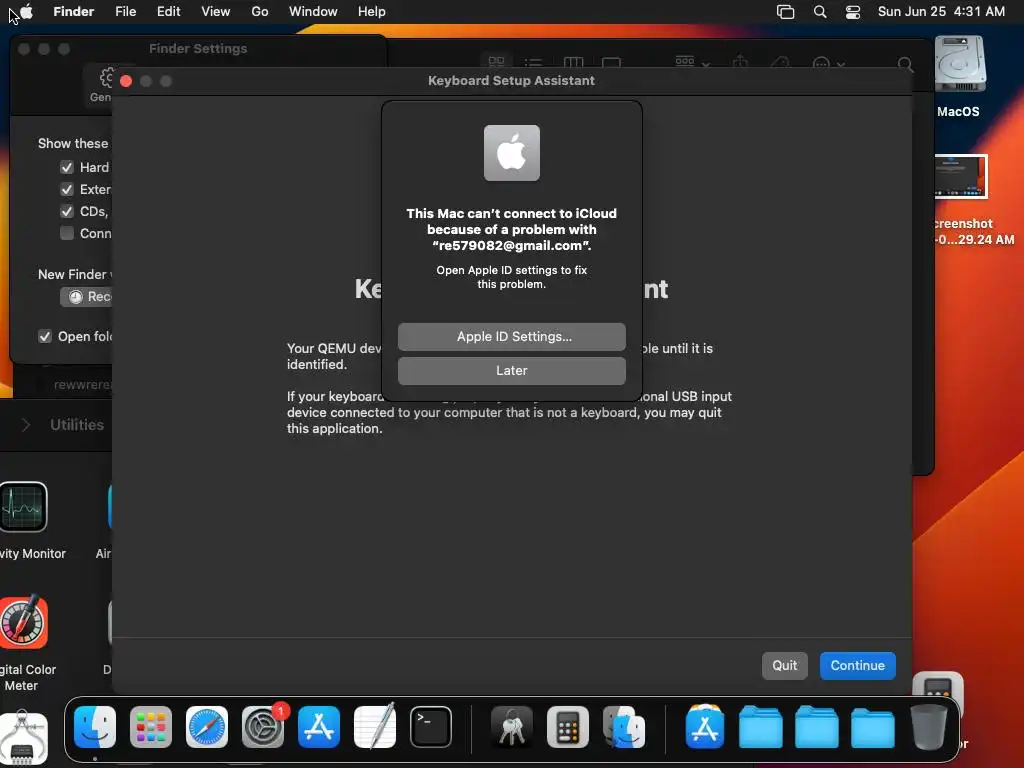The image size is (1024, 768).
Task: Open the Trash in the Dock
Action: [929, 727]
